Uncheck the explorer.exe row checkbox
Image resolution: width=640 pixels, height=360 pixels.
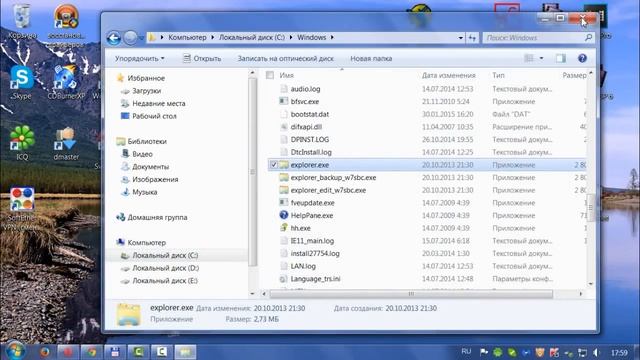click(x=273, y=165)
